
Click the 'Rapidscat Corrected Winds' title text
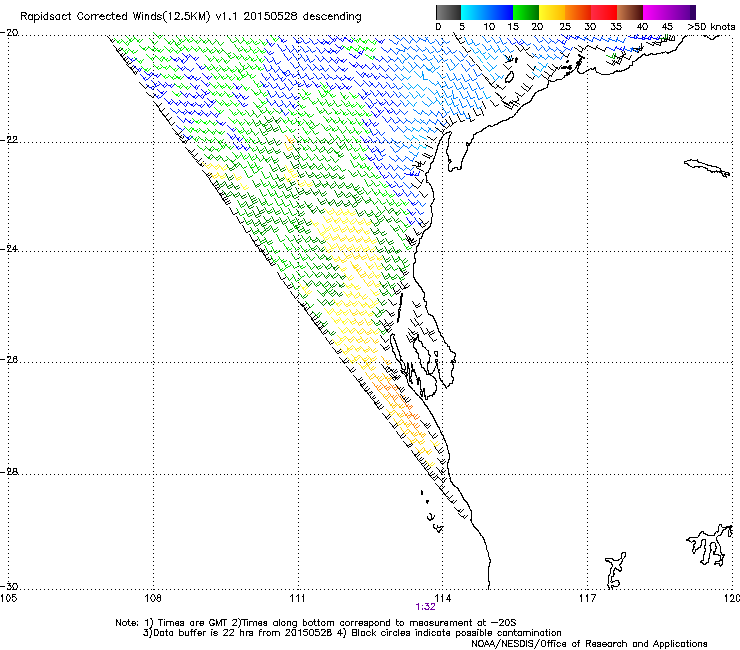pos(91,17)
